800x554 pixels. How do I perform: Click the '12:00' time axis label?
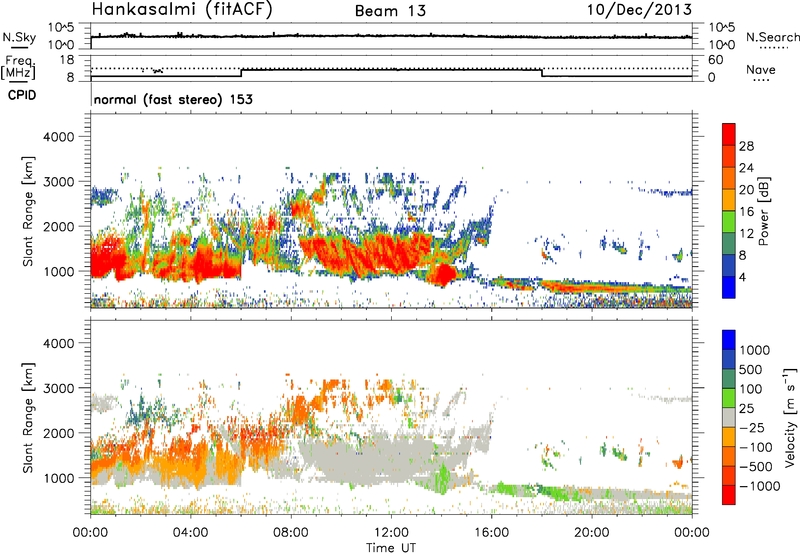click(x=391, y=533)
